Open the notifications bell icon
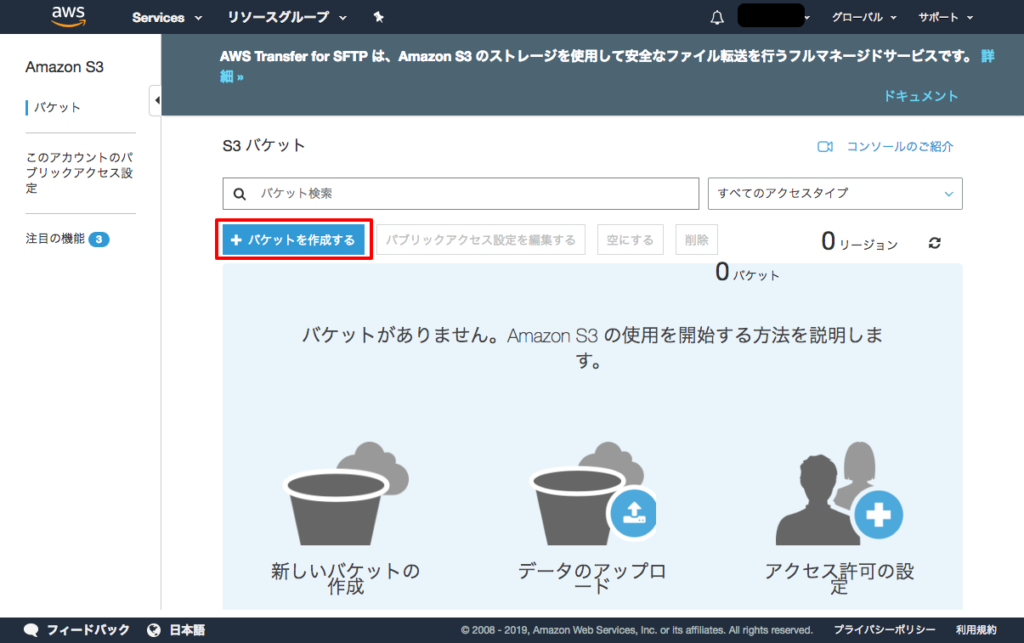 717,18
